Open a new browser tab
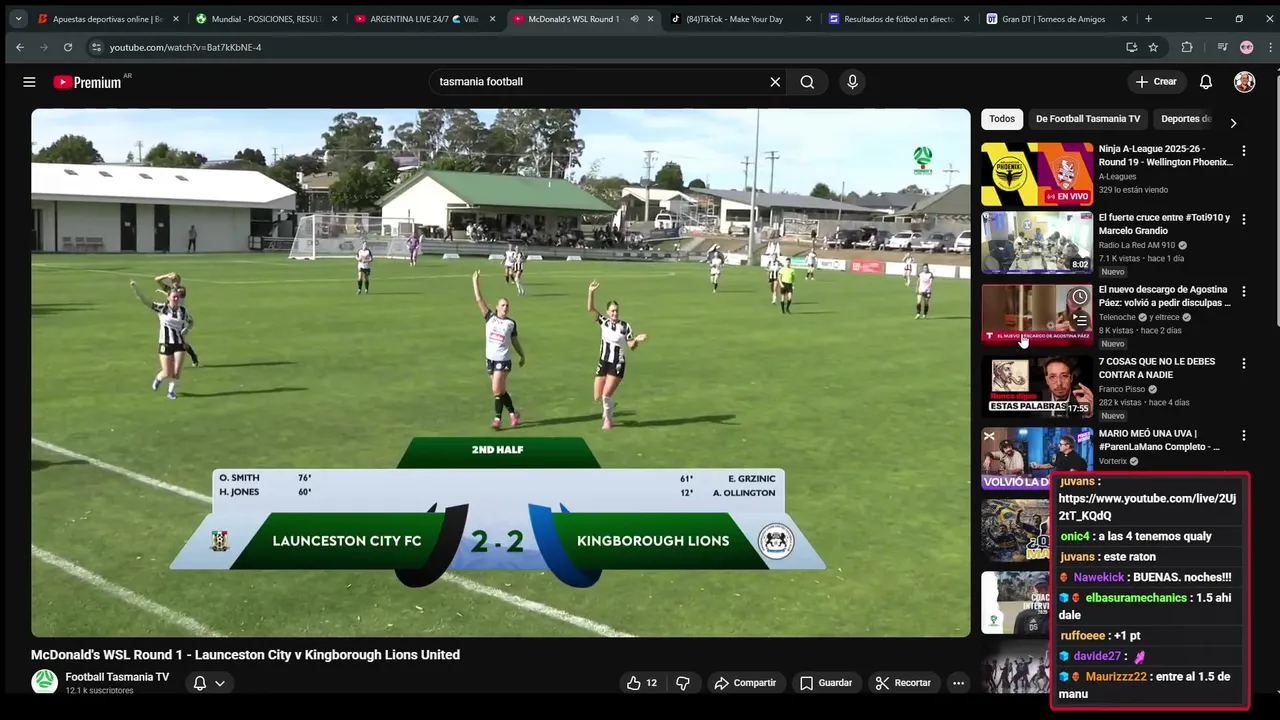This screenshot has width=1280, height=720. point(1148,19)
